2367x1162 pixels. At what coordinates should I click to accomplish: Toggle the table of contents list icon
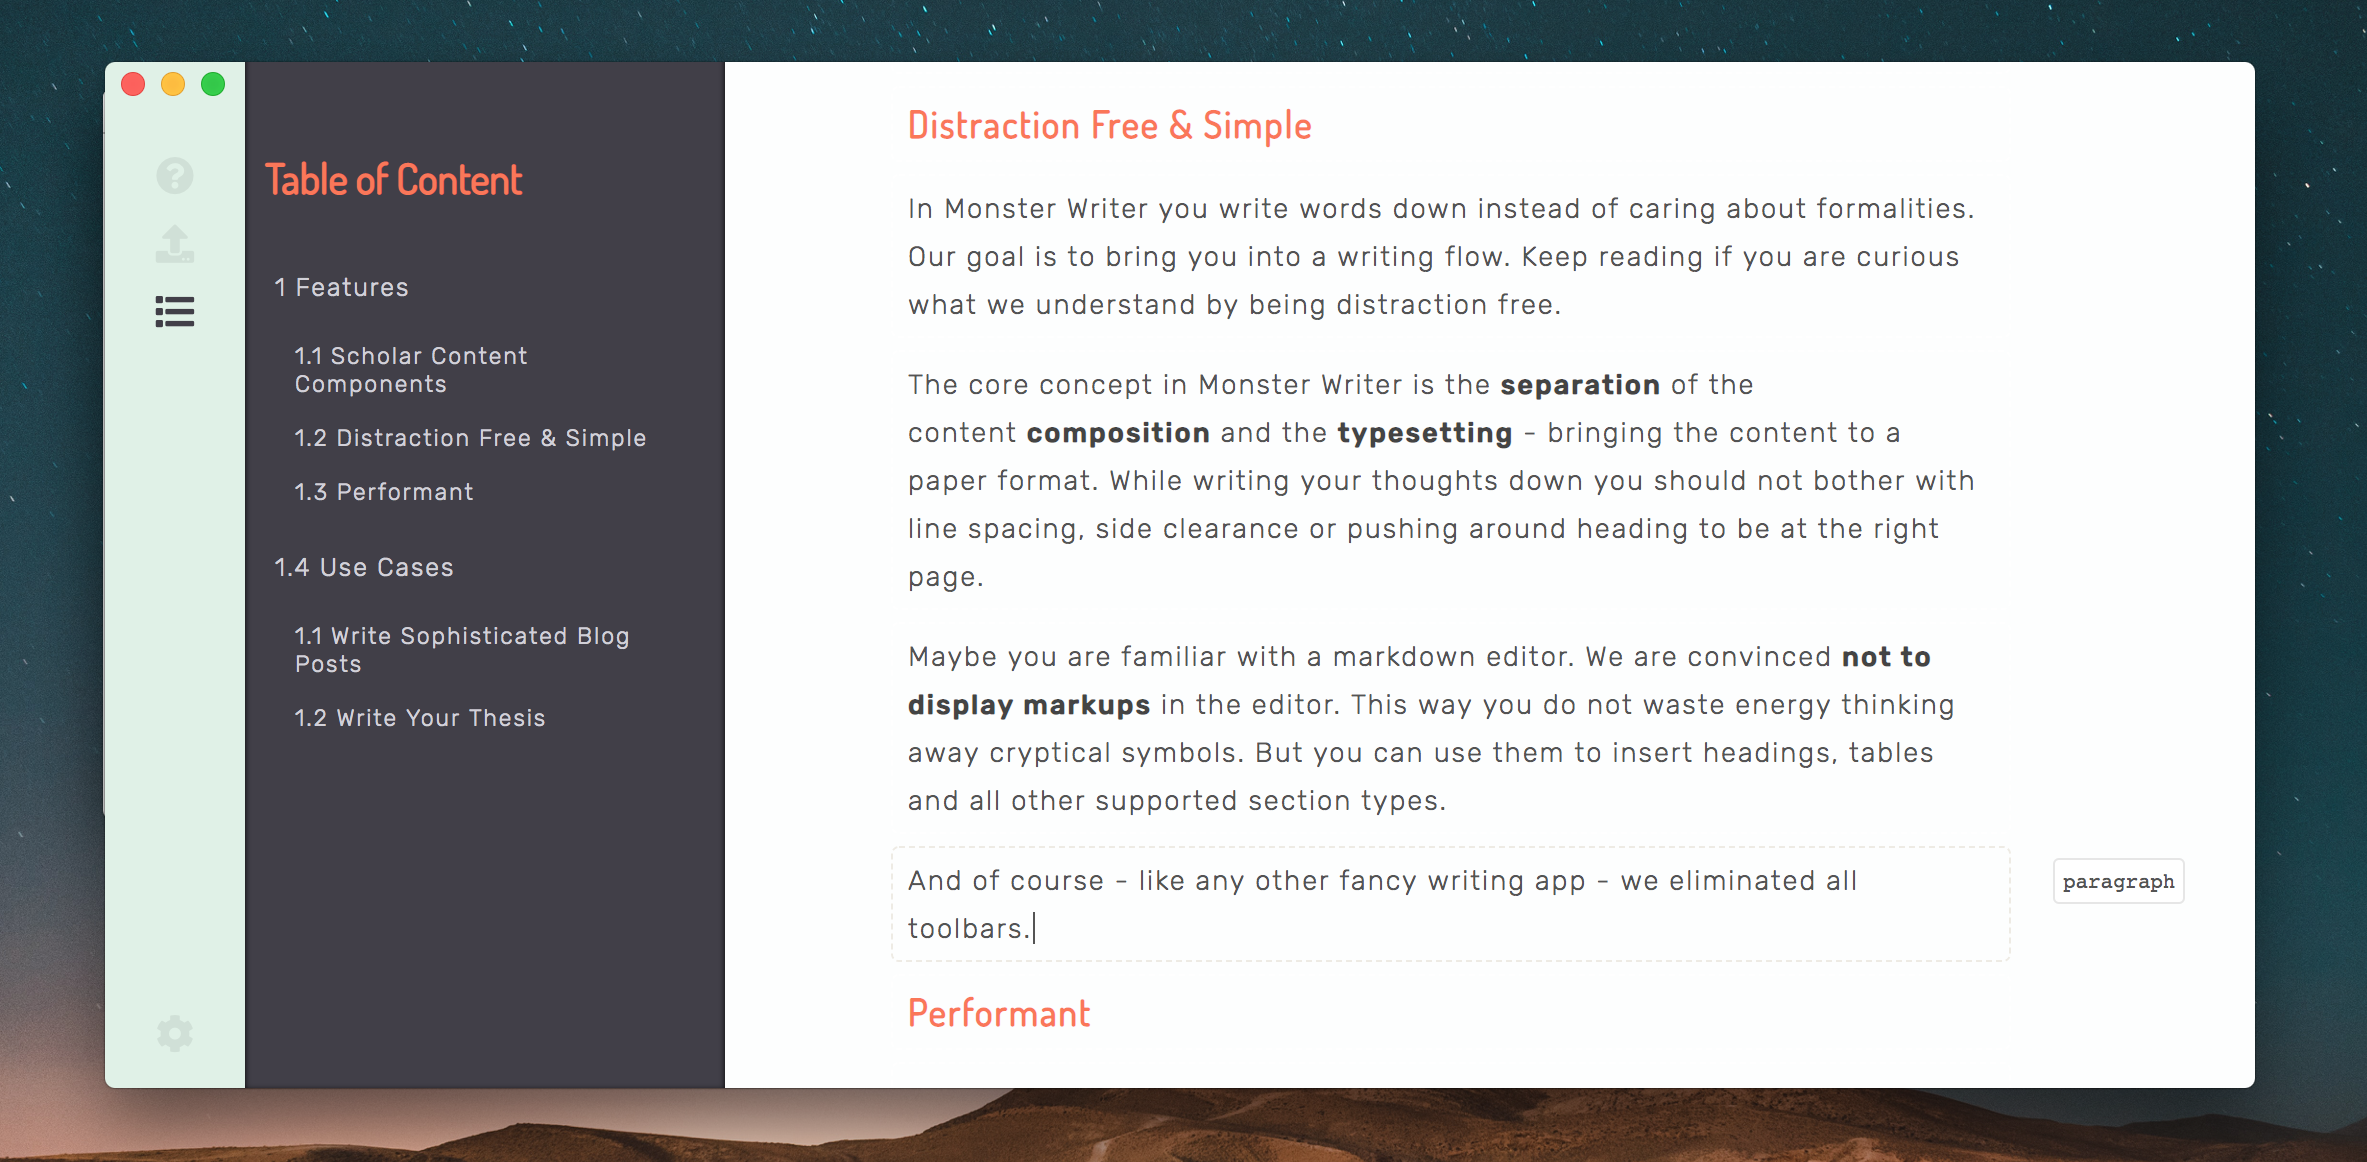(175, 312)
